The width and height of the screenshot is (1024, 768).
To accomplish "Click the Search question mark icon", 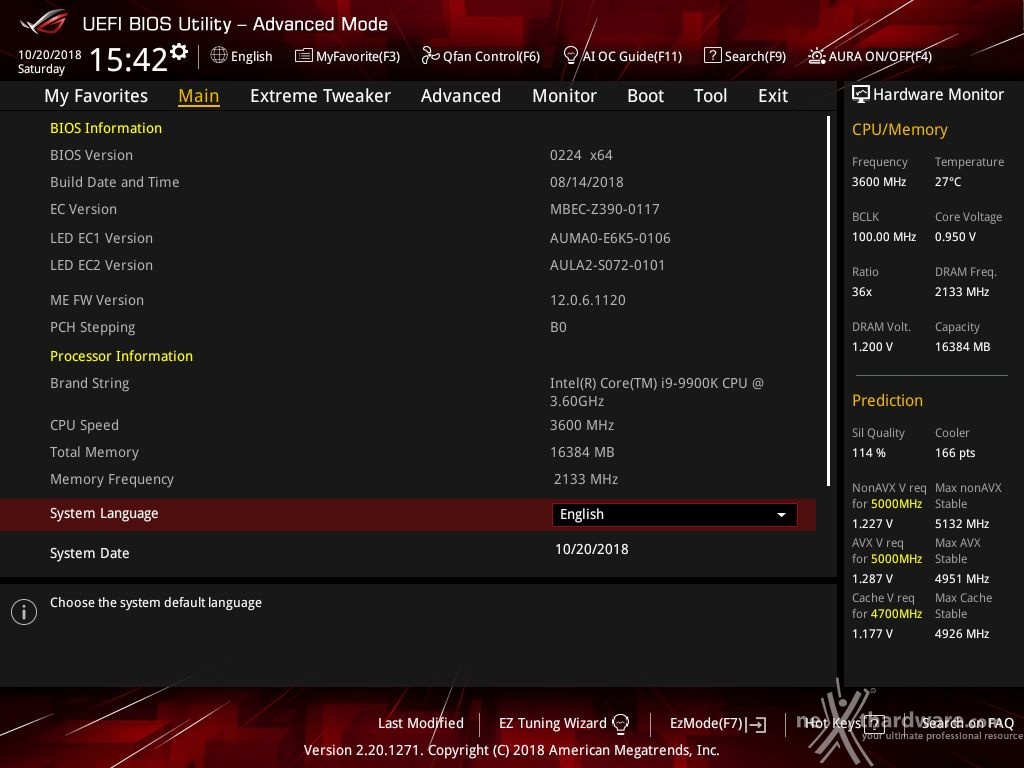I will (712, 56).
